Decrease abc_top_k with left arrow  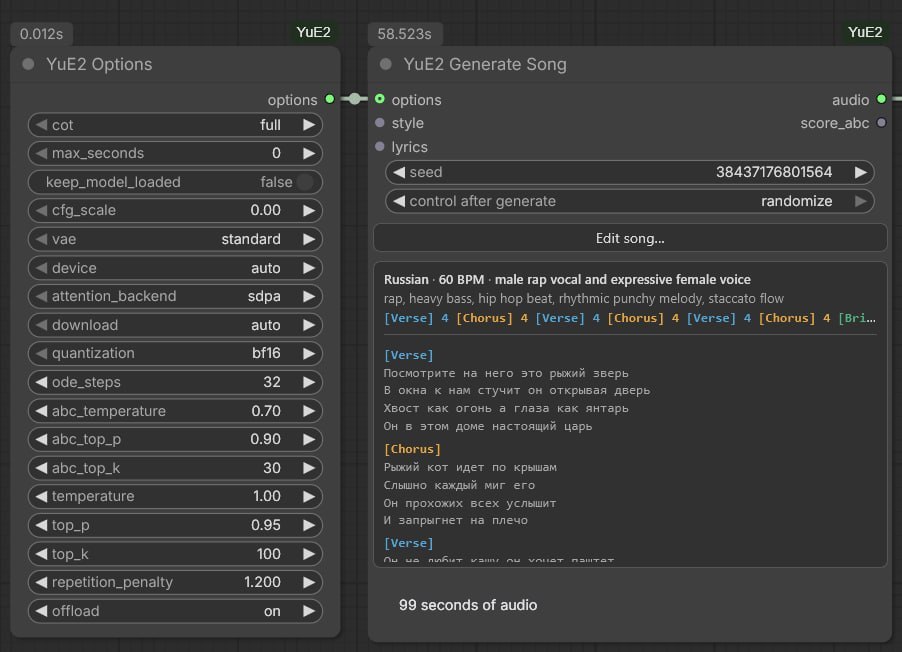pos(41,467)
